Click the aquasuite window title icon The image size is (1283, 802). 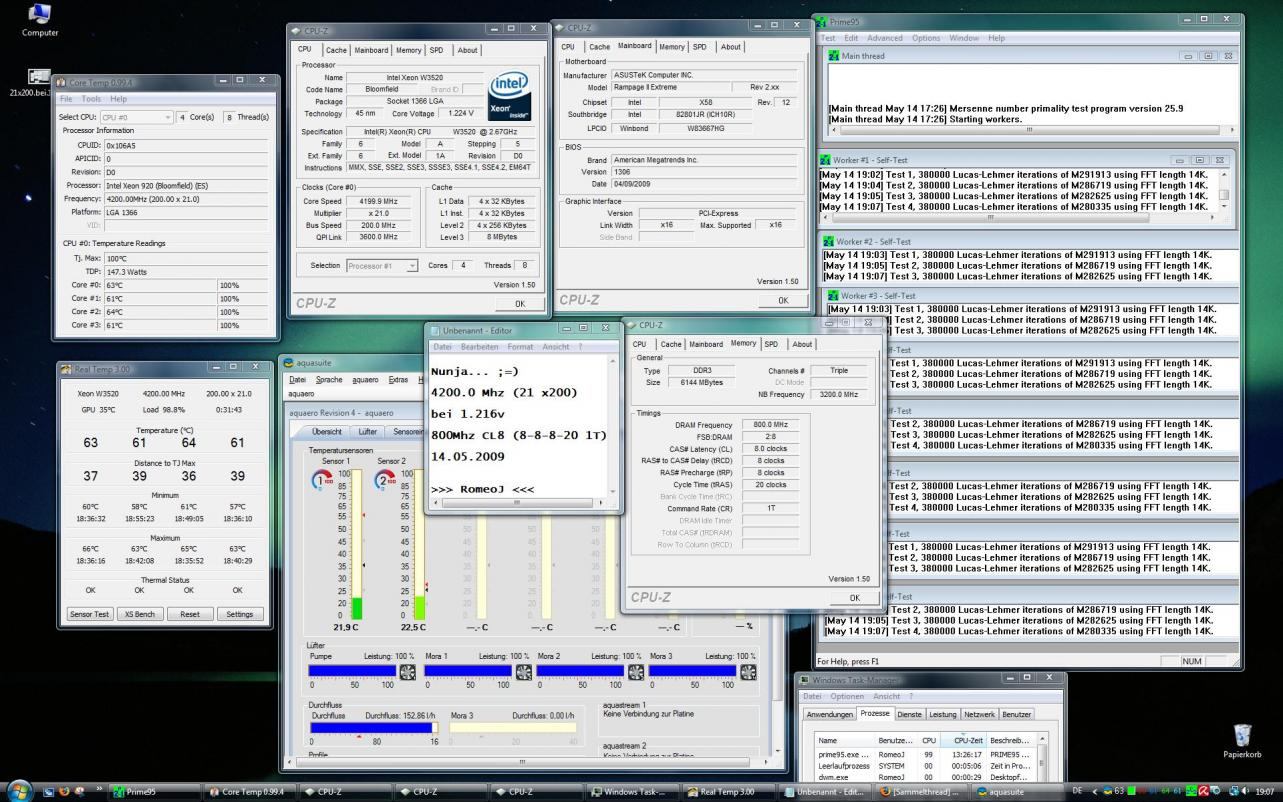point(289,363)
